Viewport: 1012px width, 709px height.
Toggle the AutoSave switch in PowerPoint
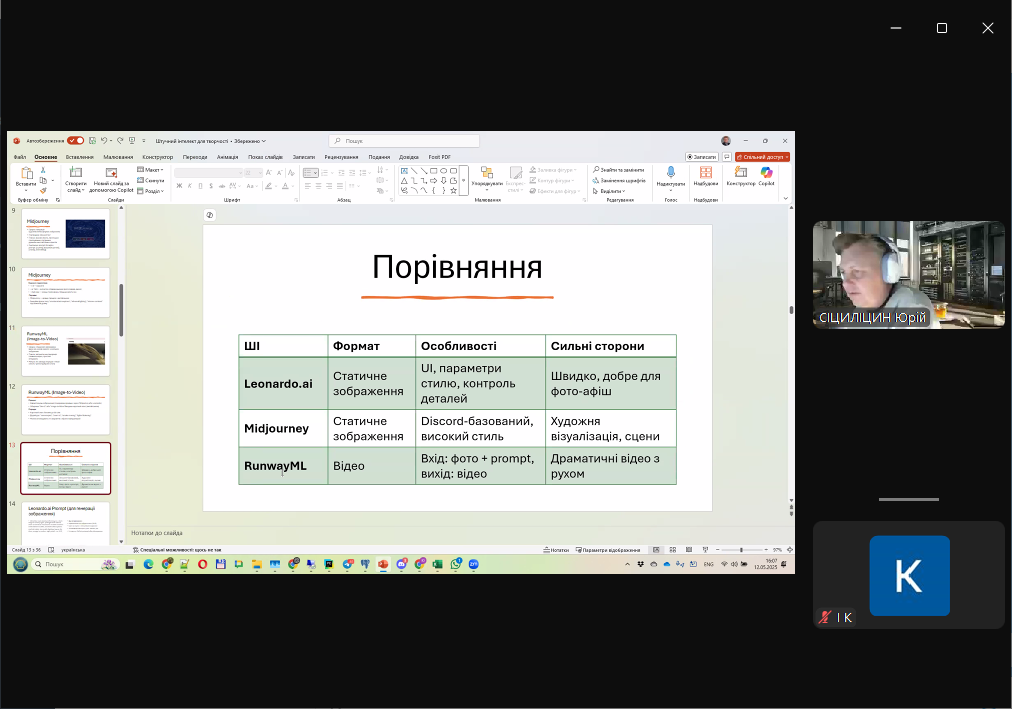(76, 141)
